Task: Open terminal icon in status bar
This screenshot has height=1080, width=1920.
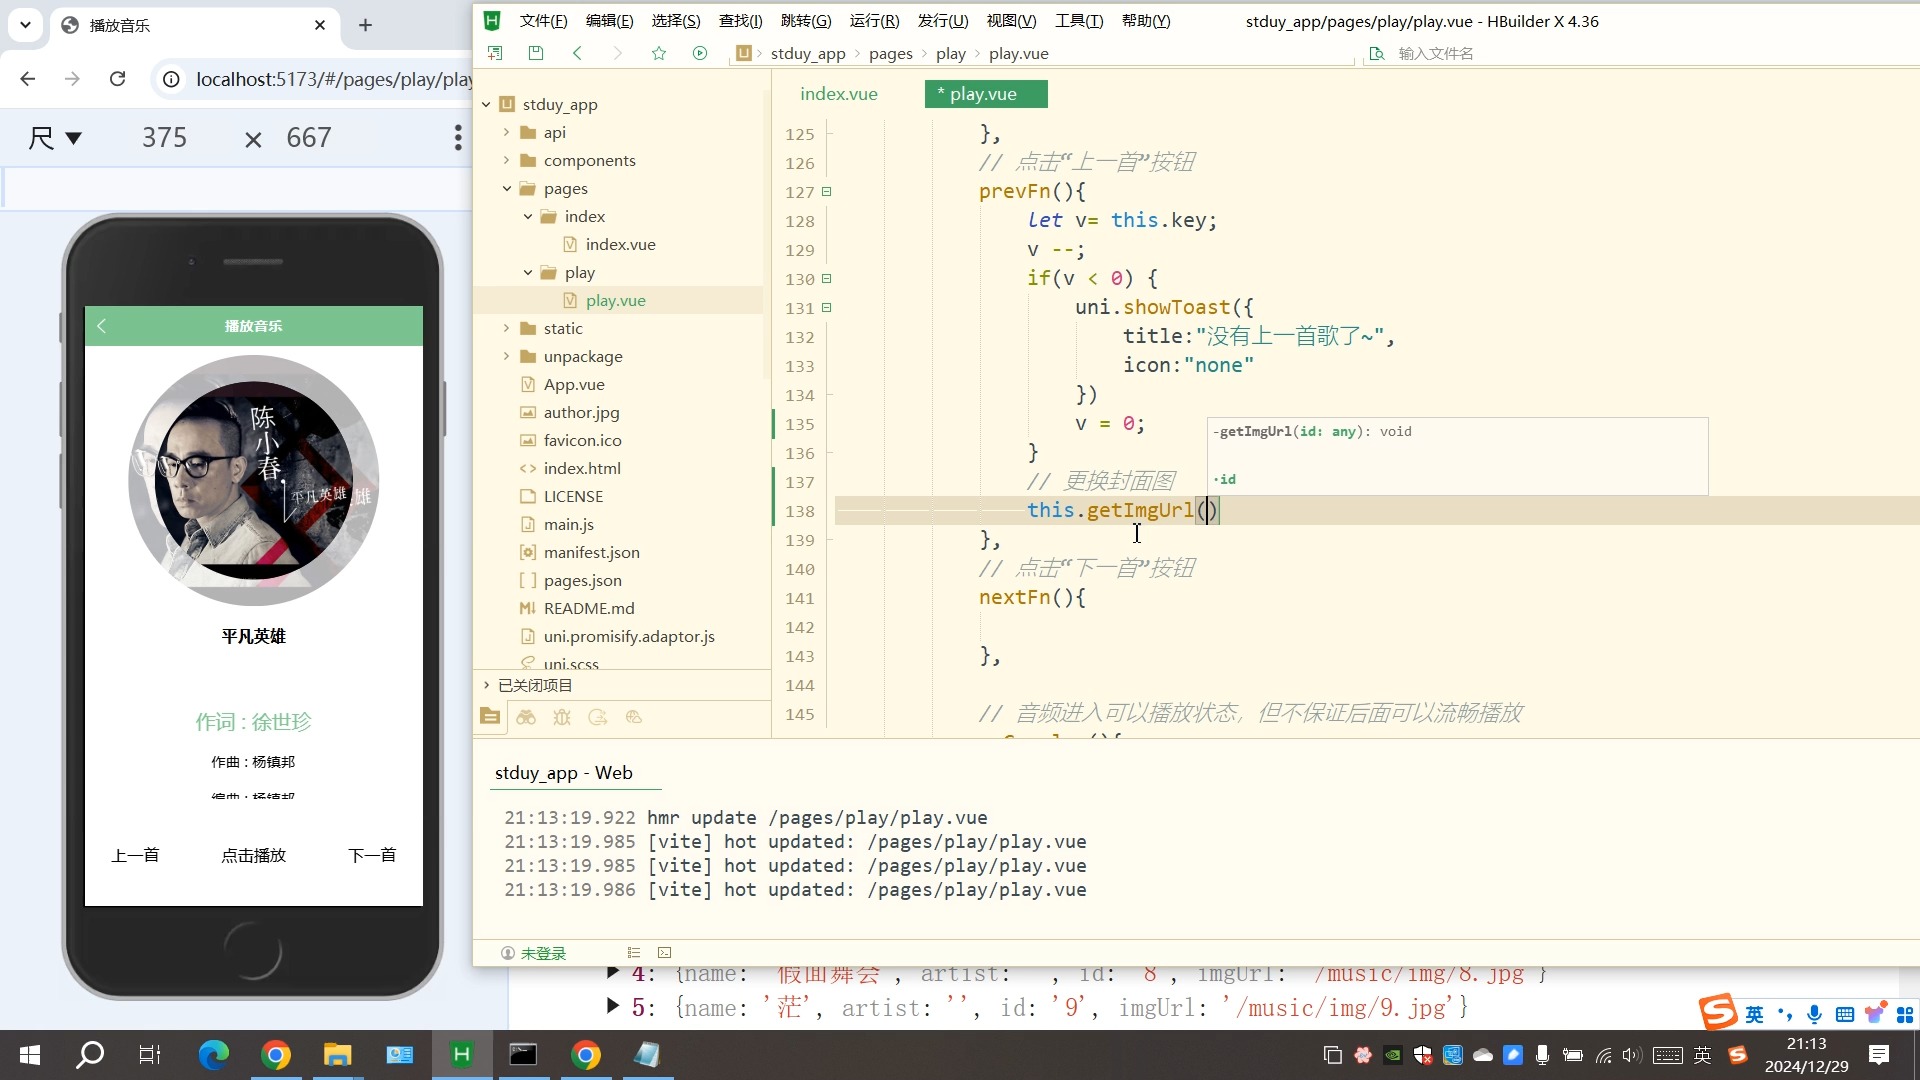Action: 665,953
